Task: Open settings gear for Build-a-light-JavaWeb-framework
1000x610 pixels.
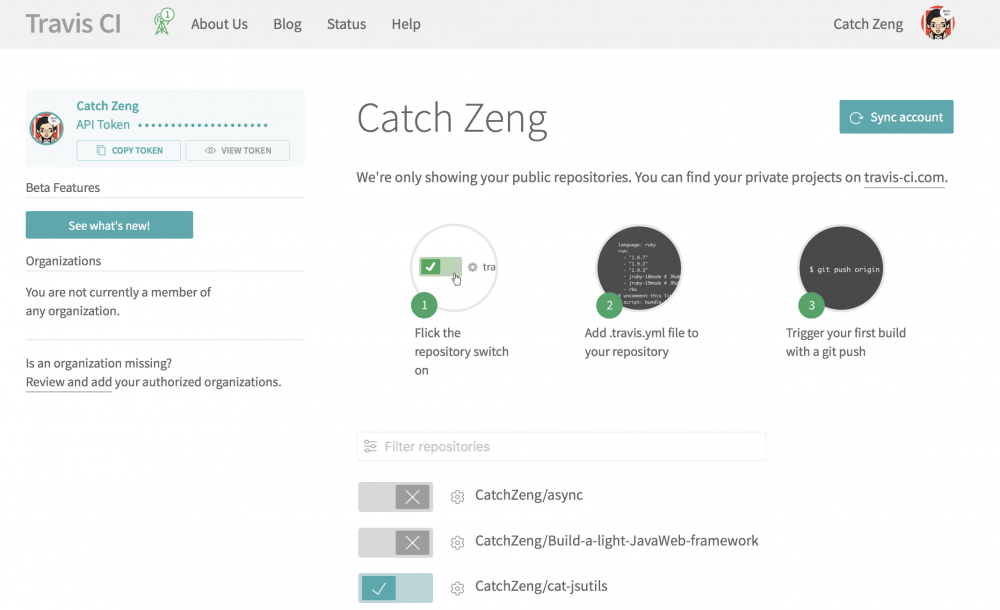Action: coord(458,542)
